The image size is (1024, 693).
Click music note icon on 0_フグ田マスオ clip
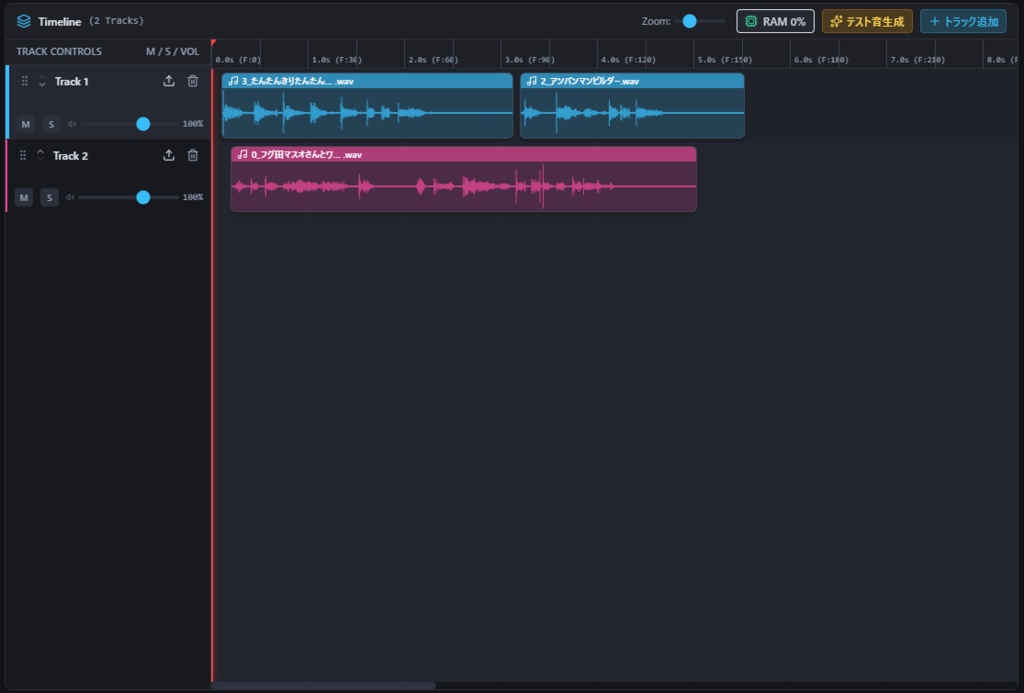[x=242, y=155]
